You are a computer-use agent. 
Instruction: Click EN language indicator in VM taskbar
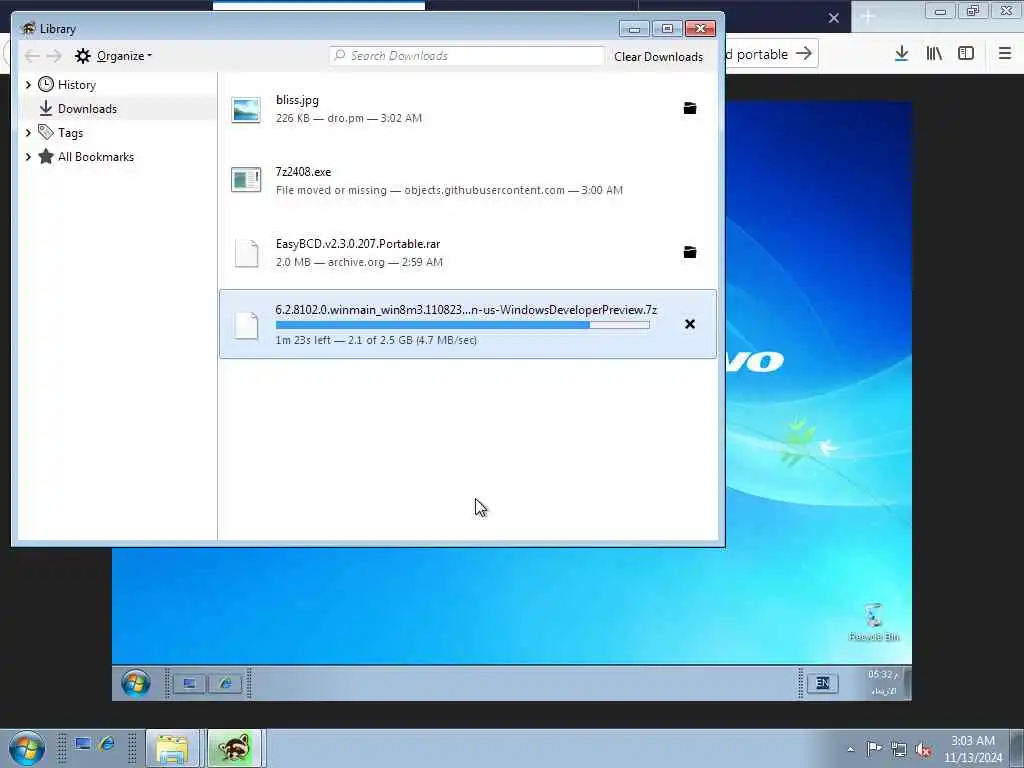coord(823,683)
